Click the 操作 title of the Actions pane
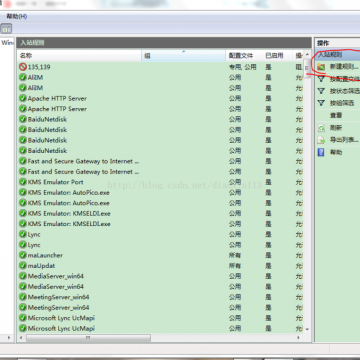Screen dimensions: 360x360 point(323,43)
